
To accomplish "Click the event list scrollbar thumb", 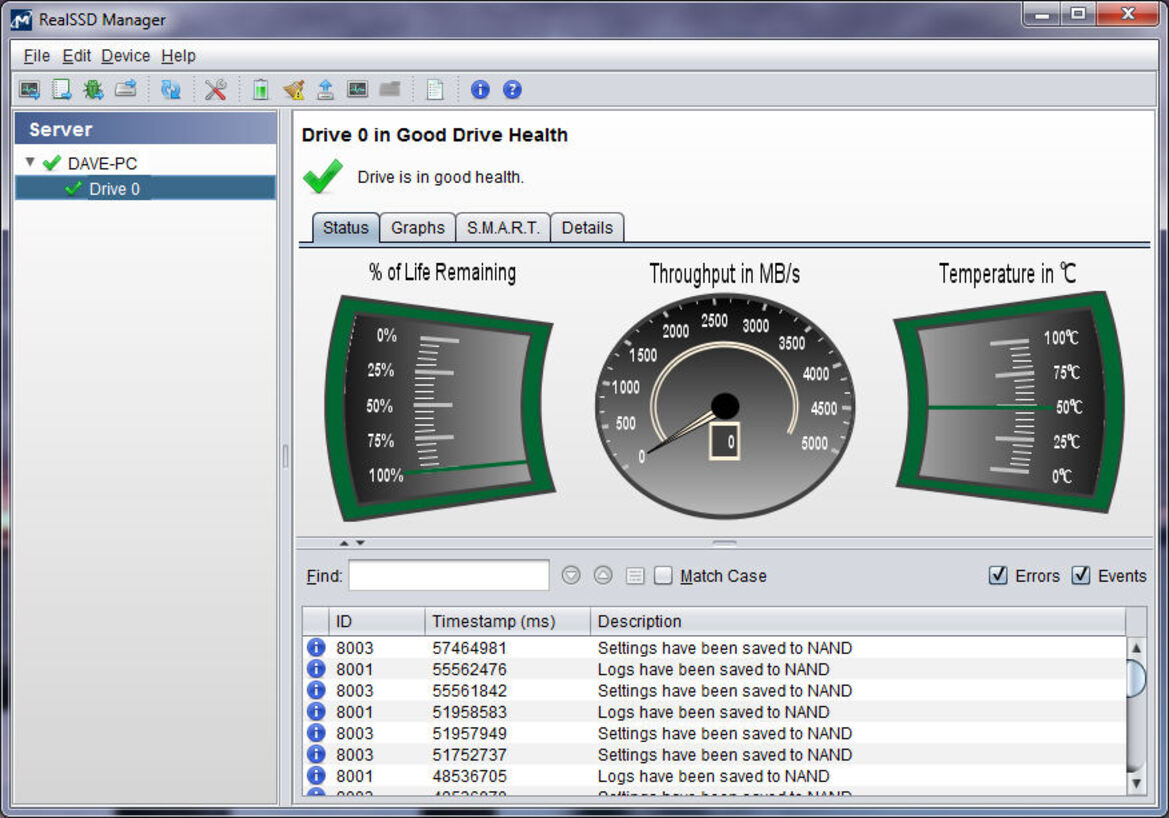I will (1136, 678).
